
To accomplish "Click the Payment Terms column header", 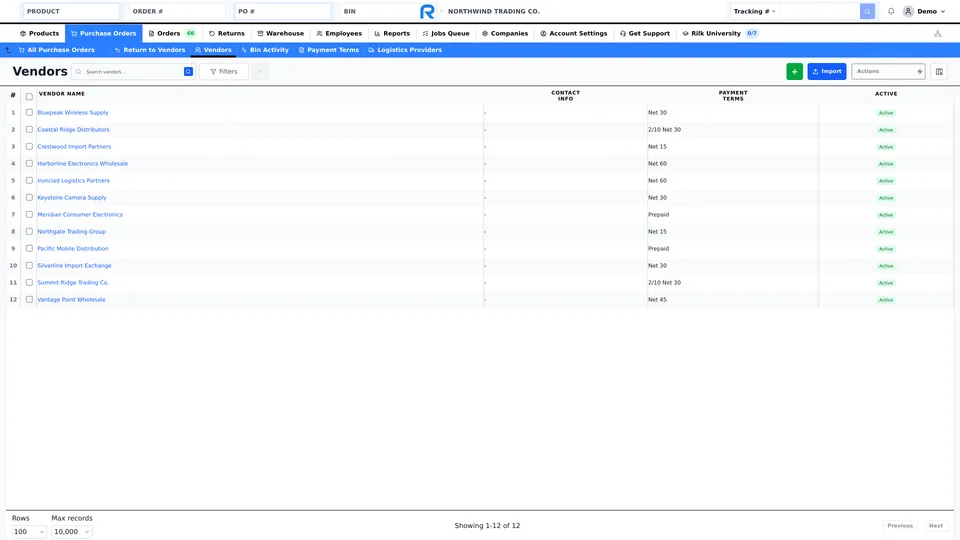I will pyautogui.click(x=733, y=96).
